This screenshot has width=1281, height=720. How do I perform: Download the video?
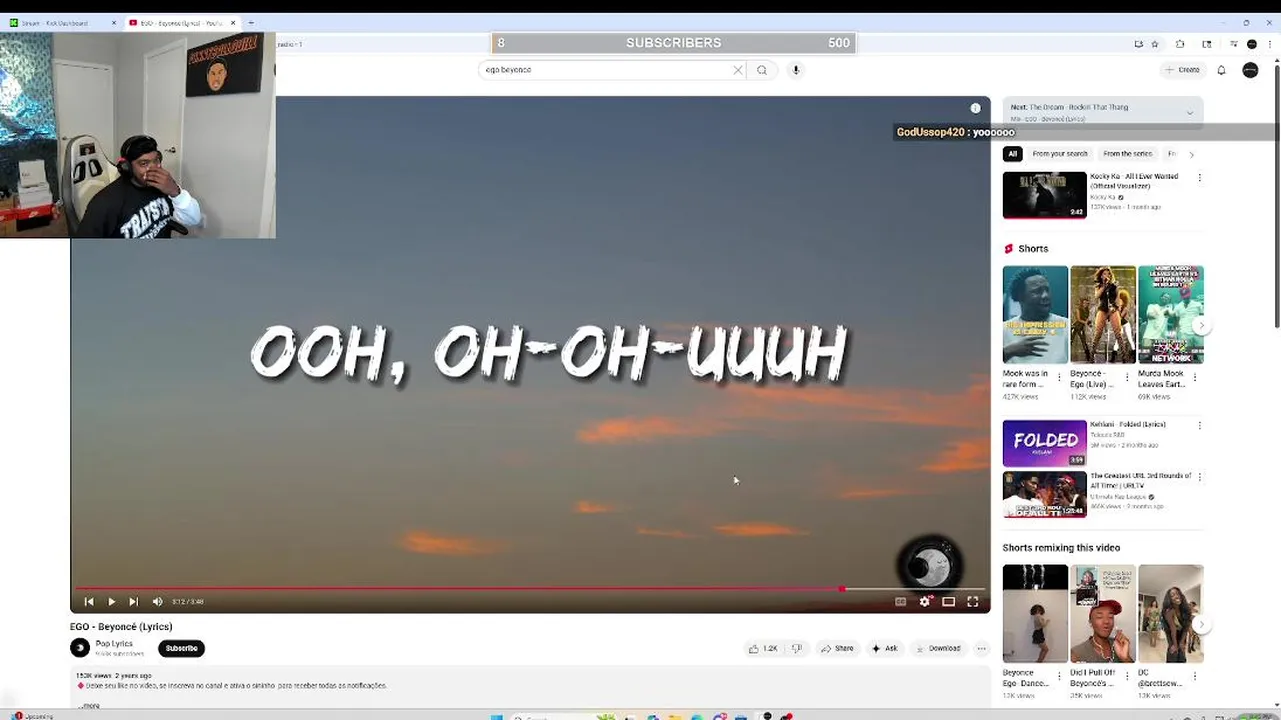(x=937, y=648)
